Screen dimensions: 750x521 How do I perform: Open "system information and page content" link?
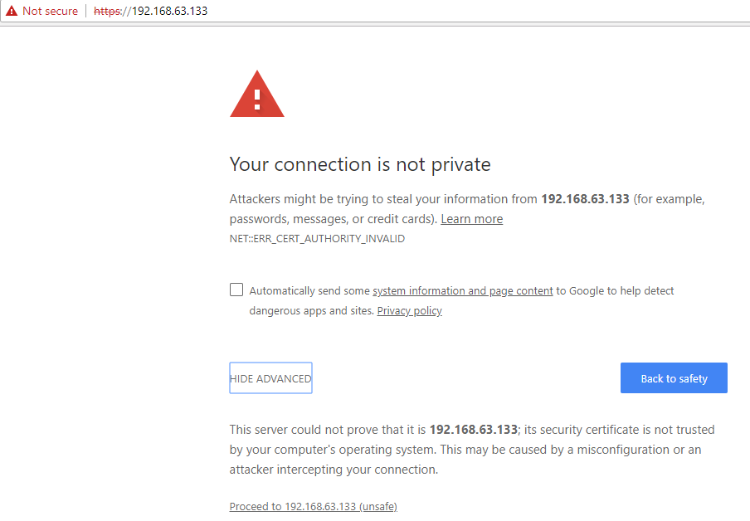[x=462, y=291]
